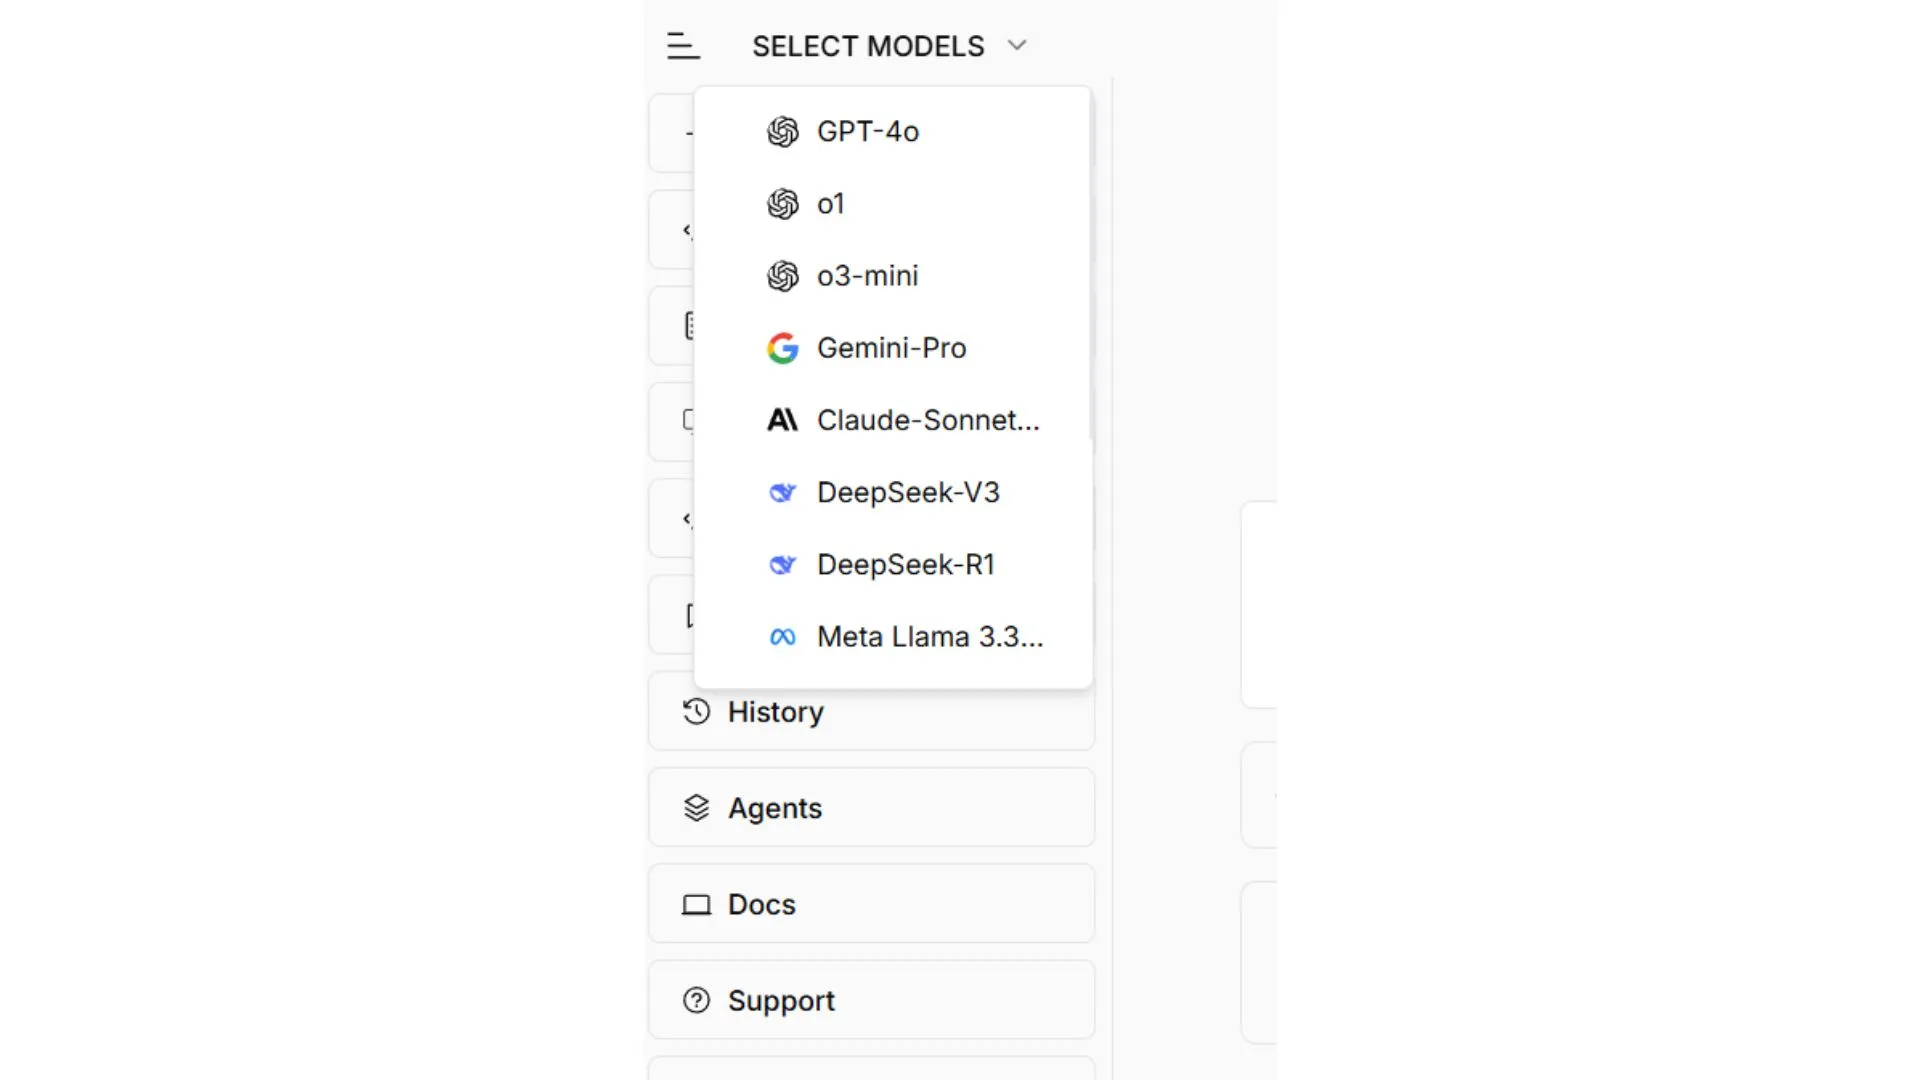Select DeepSeek-R1 model option

tap(893, 565)
